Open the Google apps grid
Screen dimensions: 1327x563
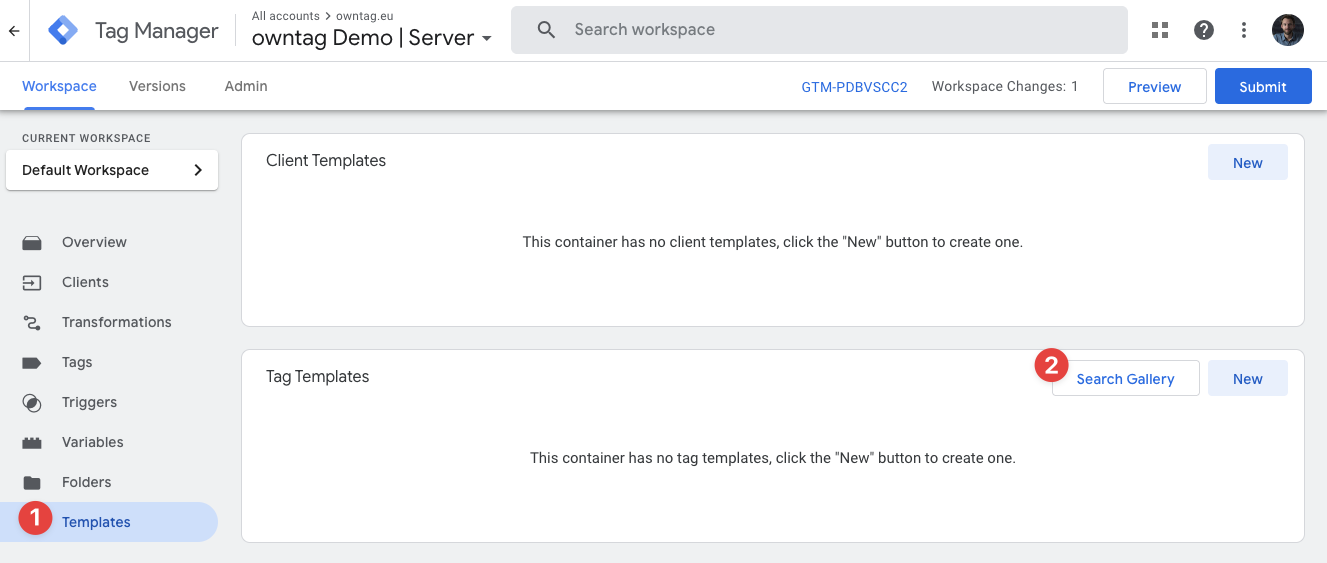tap(1160, 30)
